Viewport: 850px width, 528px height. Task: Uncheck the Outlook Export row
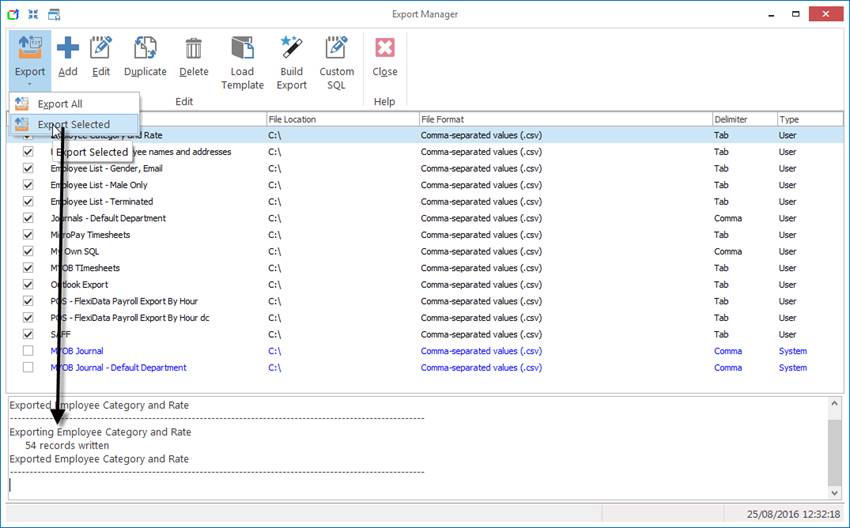point(28,284)
